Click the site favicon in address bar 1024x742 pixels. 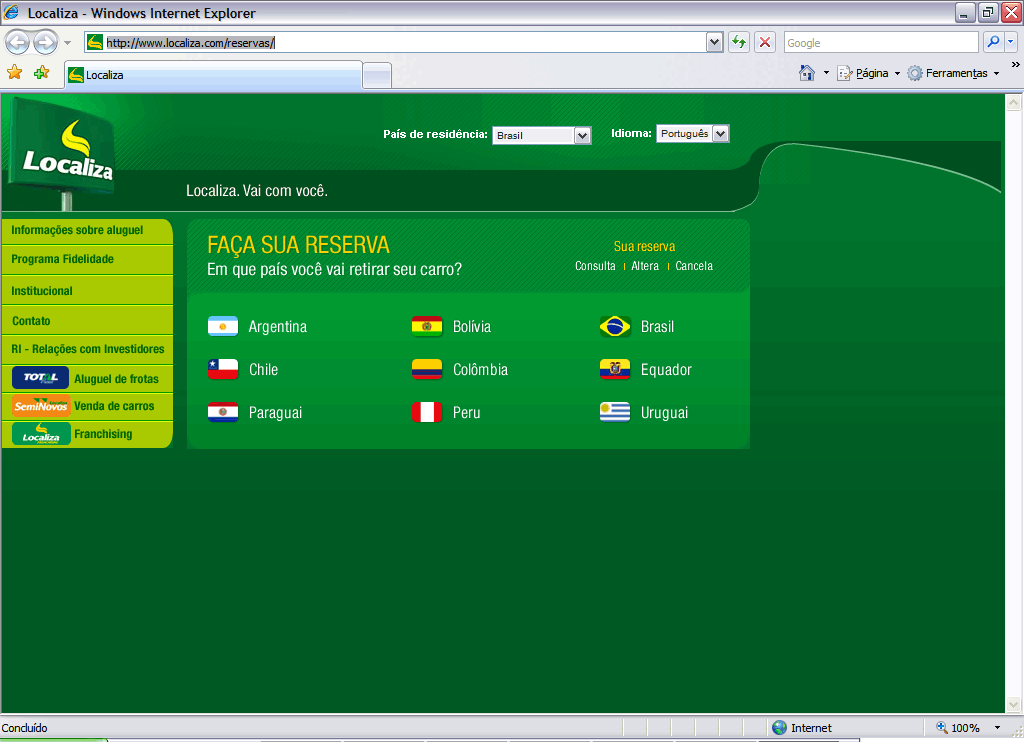[x=95, y=42]
